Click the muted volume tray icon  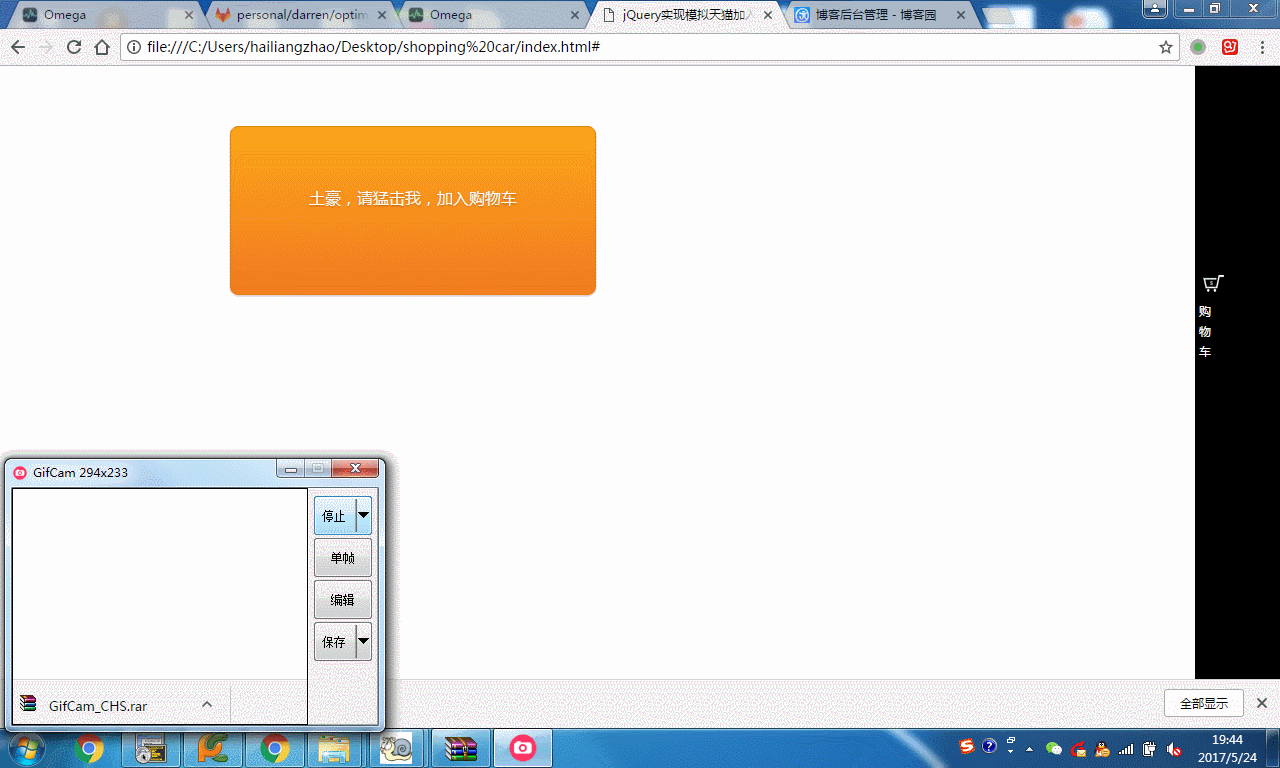[1174, 748]
